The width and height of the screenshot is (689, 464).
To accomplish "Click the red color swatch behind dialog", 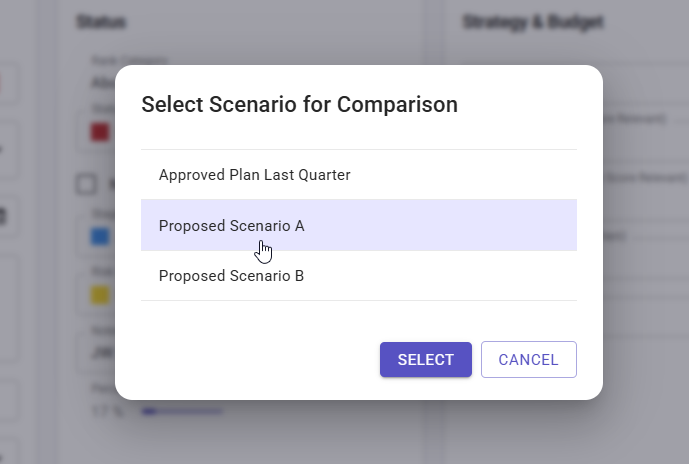I will (100, 132).
